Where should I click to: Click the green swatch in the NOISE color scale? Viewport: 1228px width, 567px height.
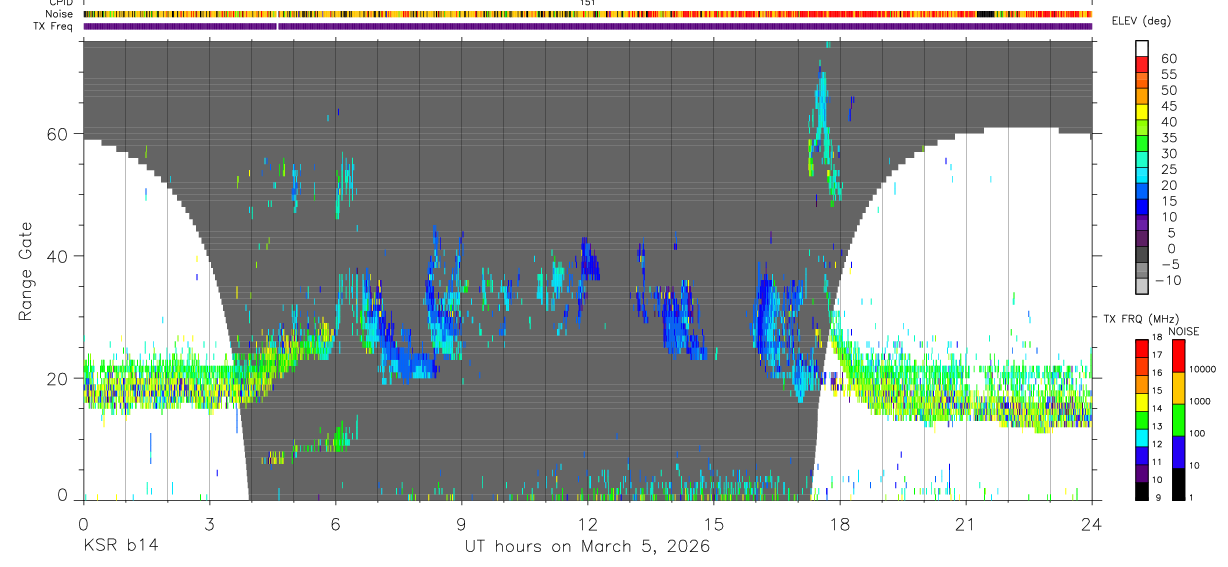pyautogui.click(x=1177, y=420)
